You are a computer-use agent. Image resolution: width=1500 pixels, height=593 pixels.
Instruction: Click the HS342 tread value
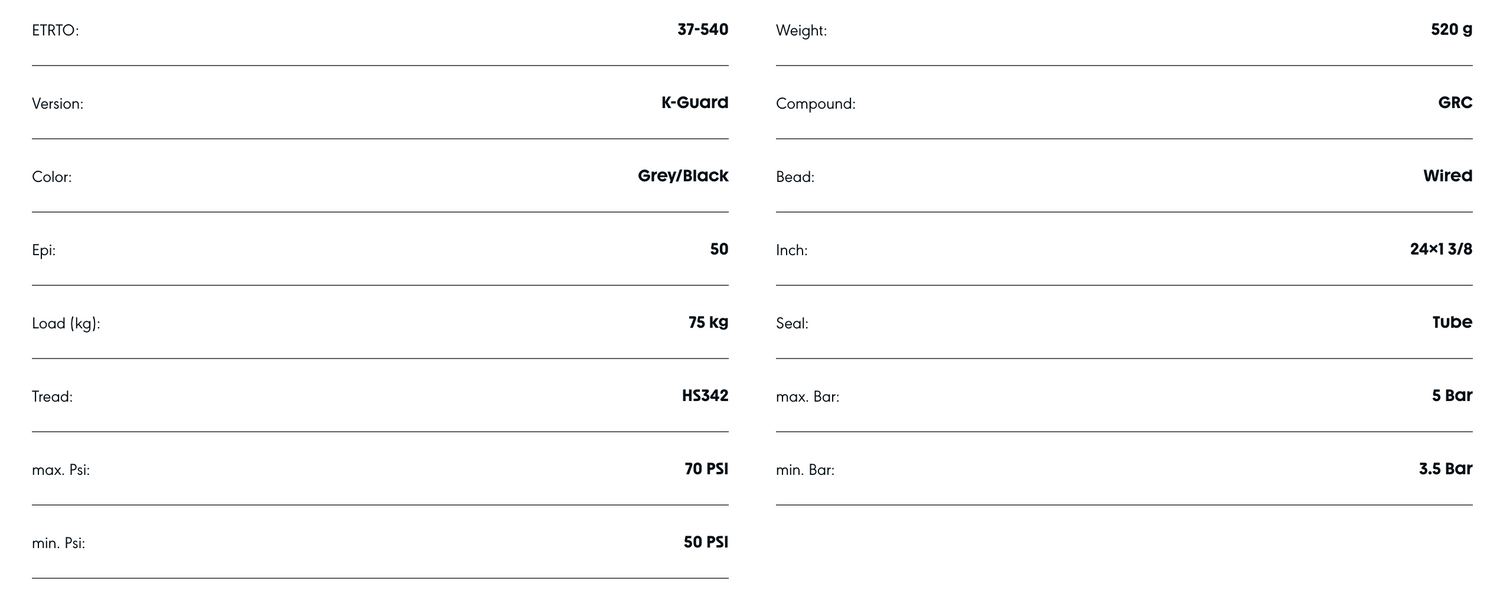705,396
